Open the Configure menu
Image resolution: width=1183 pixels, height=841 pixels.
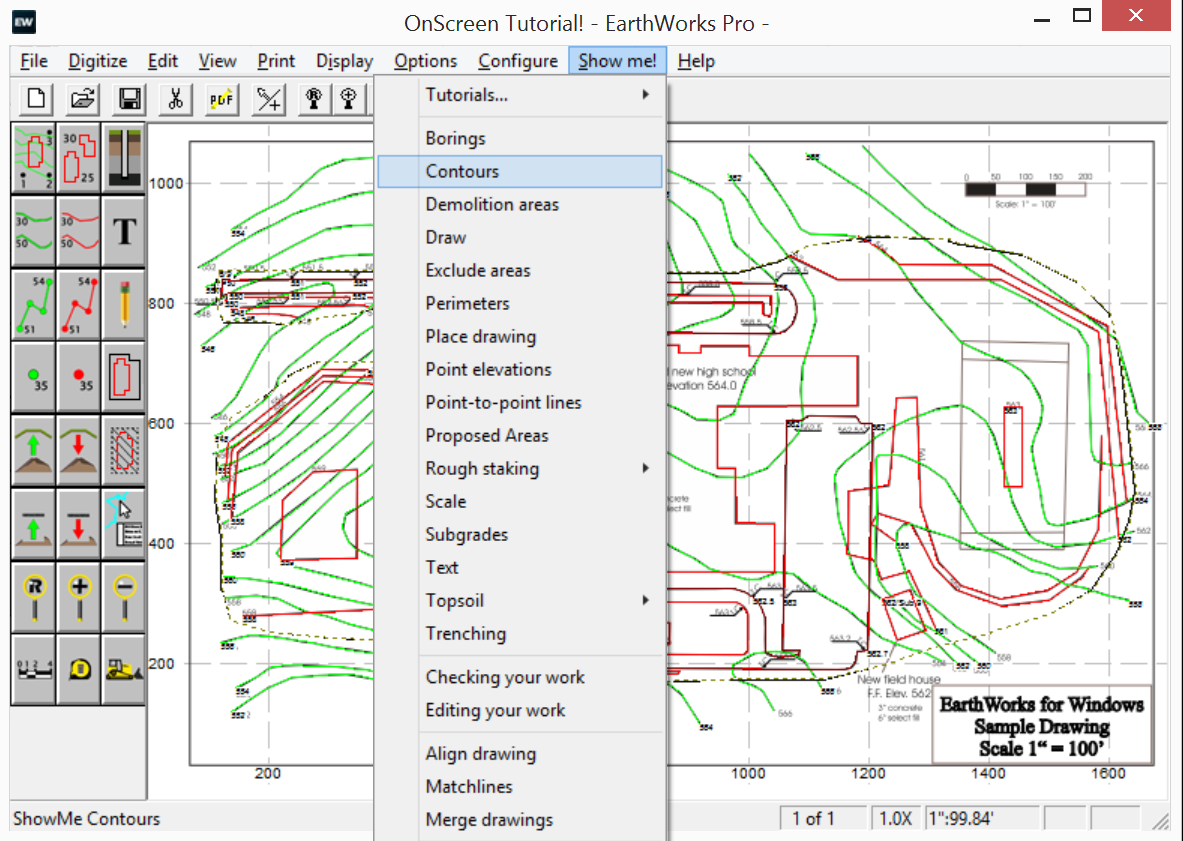[518, 61]
